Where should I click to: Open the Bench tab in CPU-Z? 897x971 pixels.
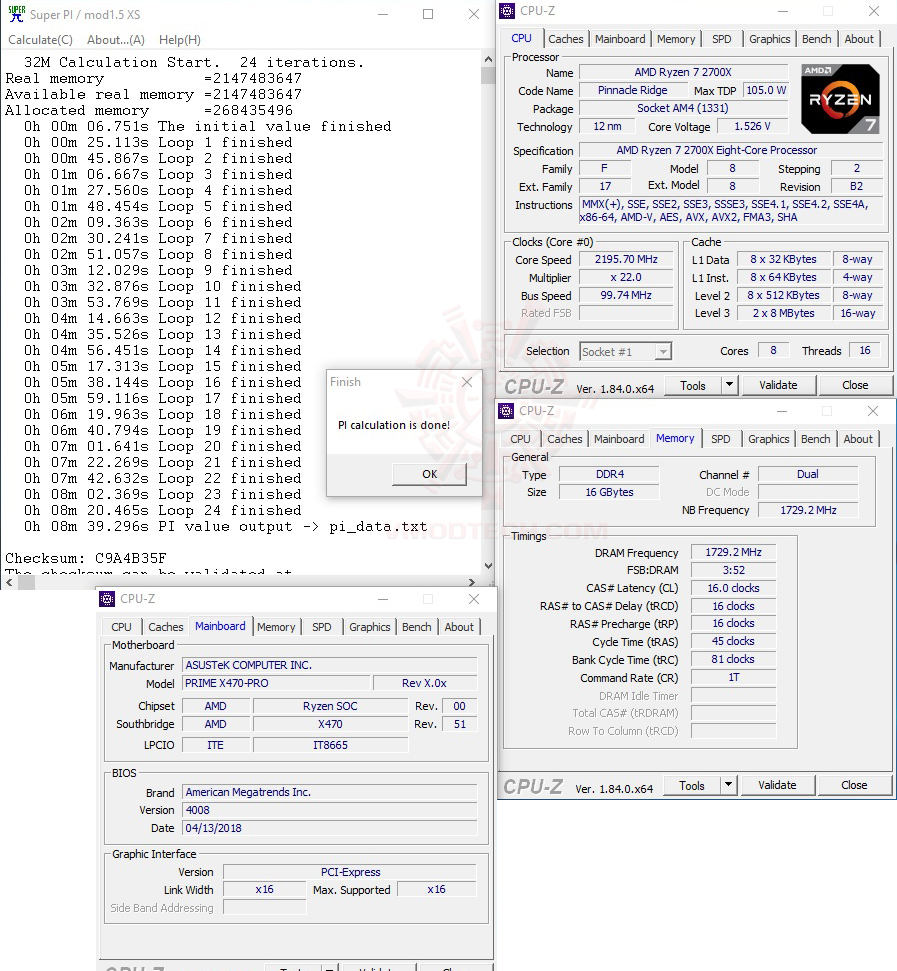click(816, 38)
